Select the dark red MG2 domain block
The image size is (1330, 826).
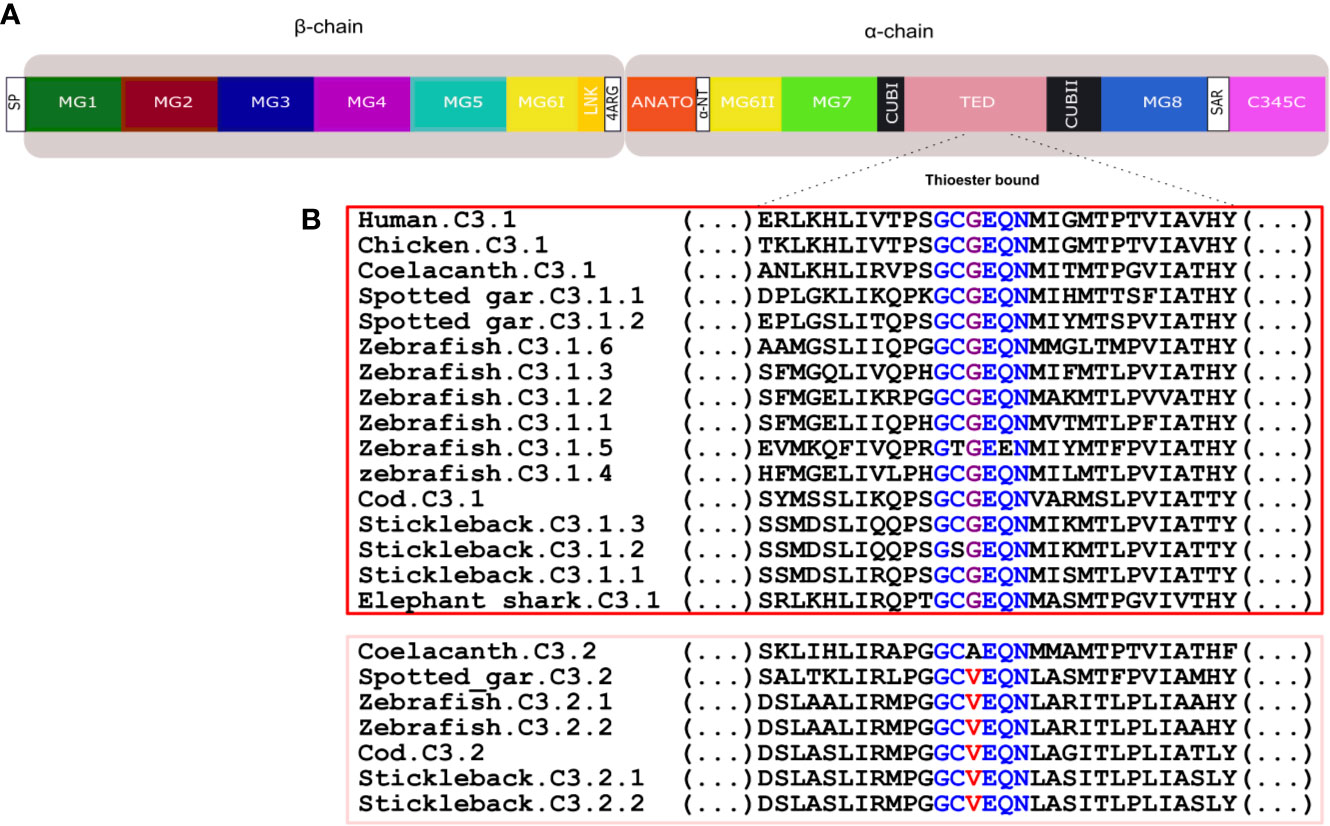click(169, 104)
